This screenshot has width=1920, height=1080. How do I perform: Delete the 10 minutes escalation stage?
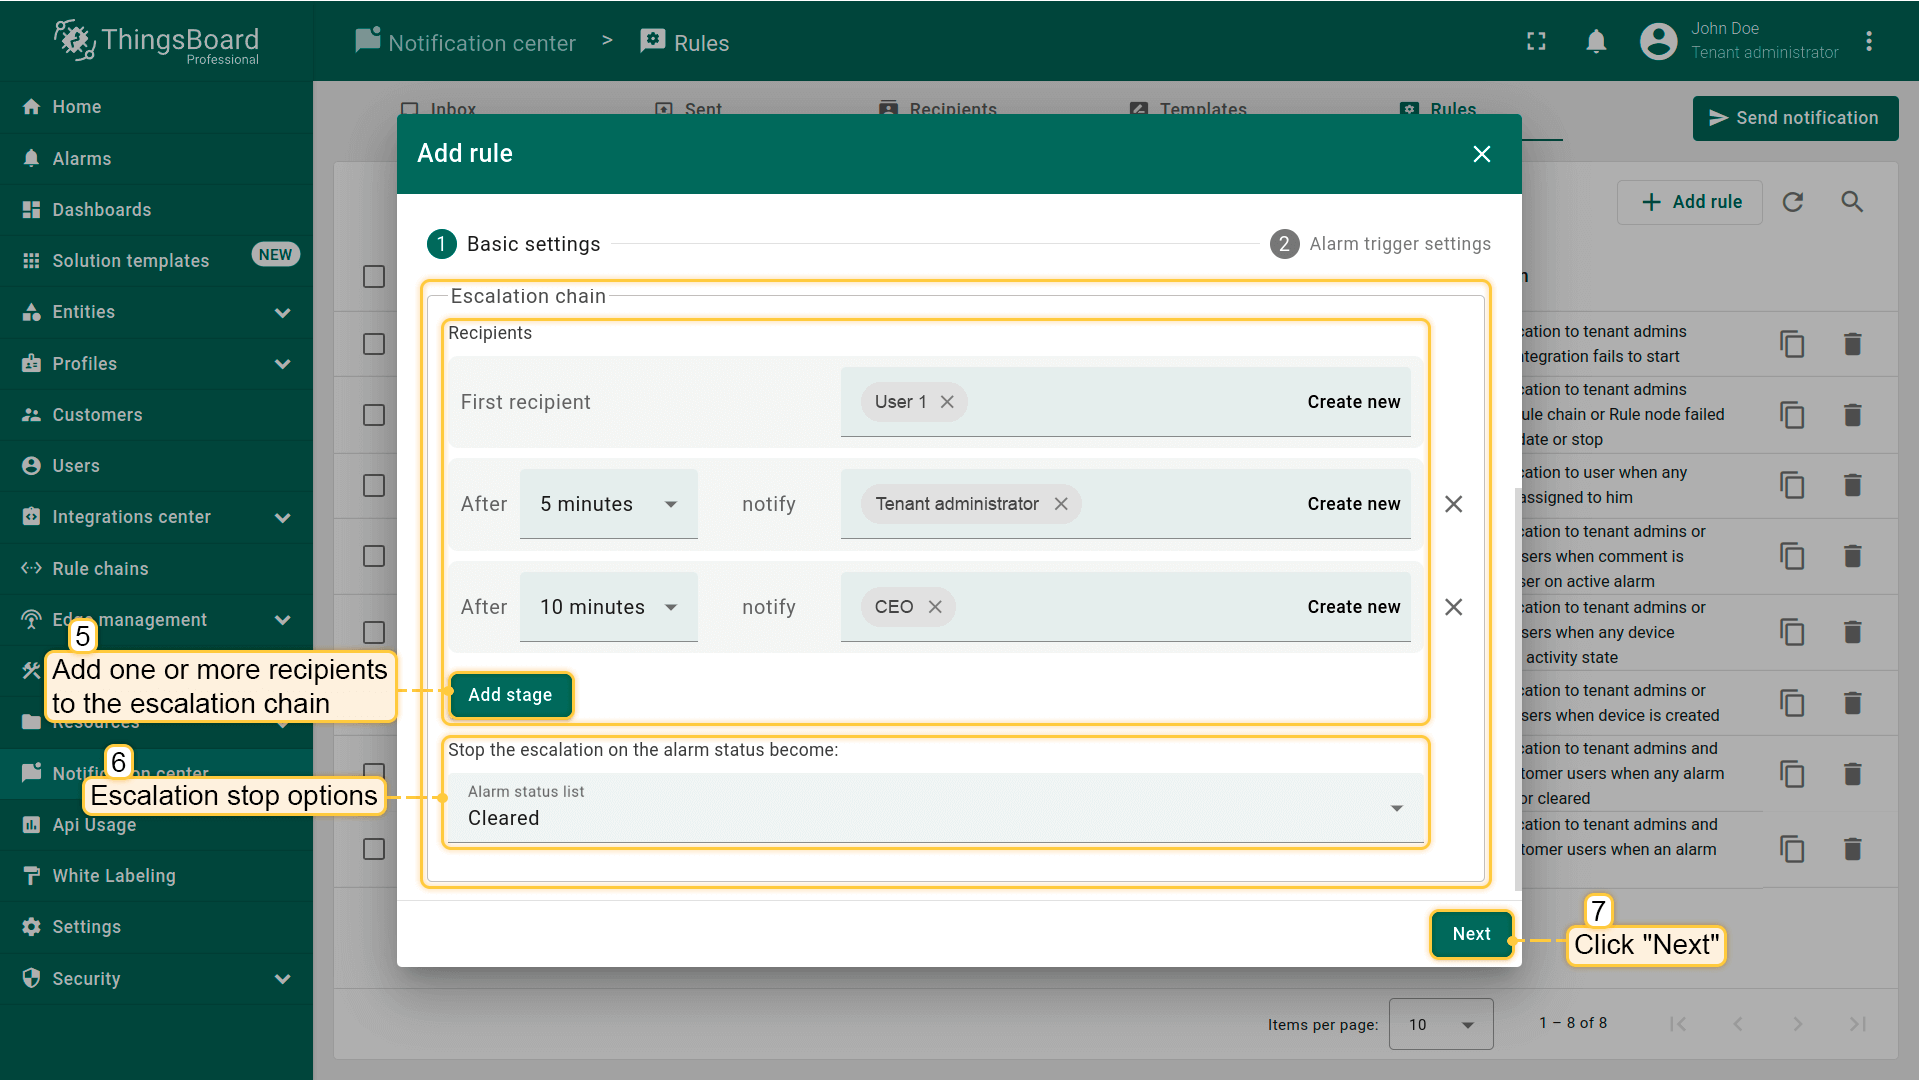1453,607
